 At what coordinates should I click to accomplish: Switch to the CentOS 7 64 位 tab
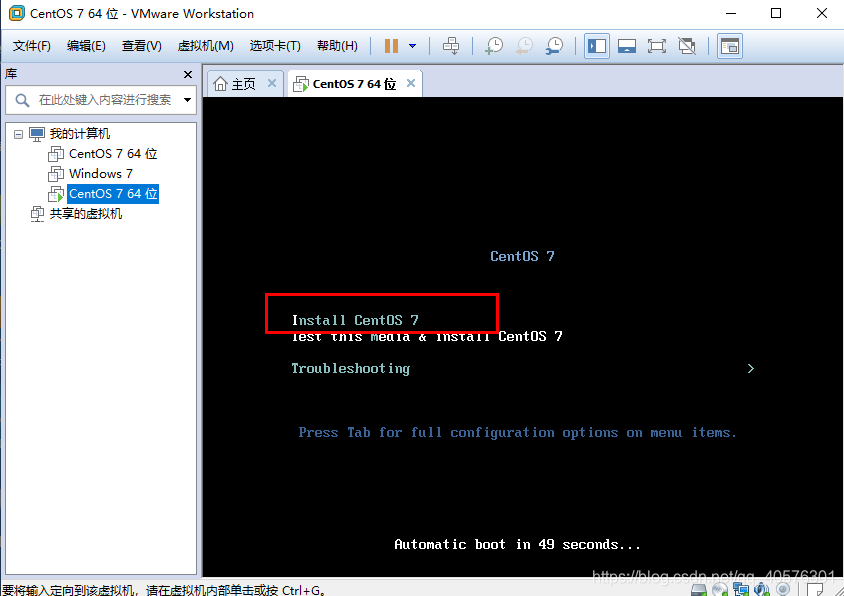point(354,84)
